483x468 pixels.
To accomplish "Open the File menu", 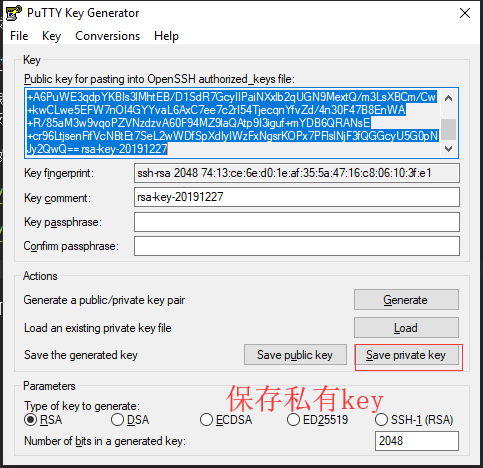I will pyautogui.click(x=19, y=36).
